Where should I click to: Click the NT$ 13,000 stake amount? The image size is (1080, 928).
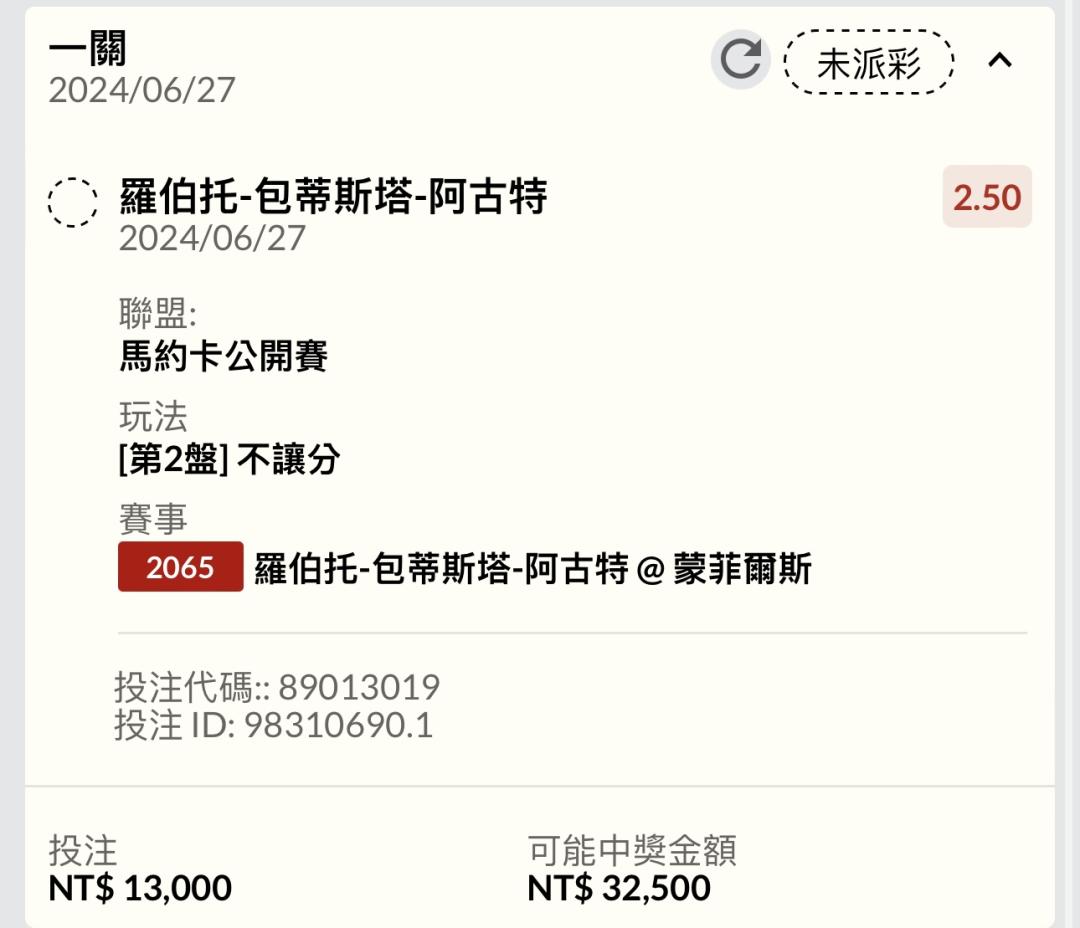point(140,888)
